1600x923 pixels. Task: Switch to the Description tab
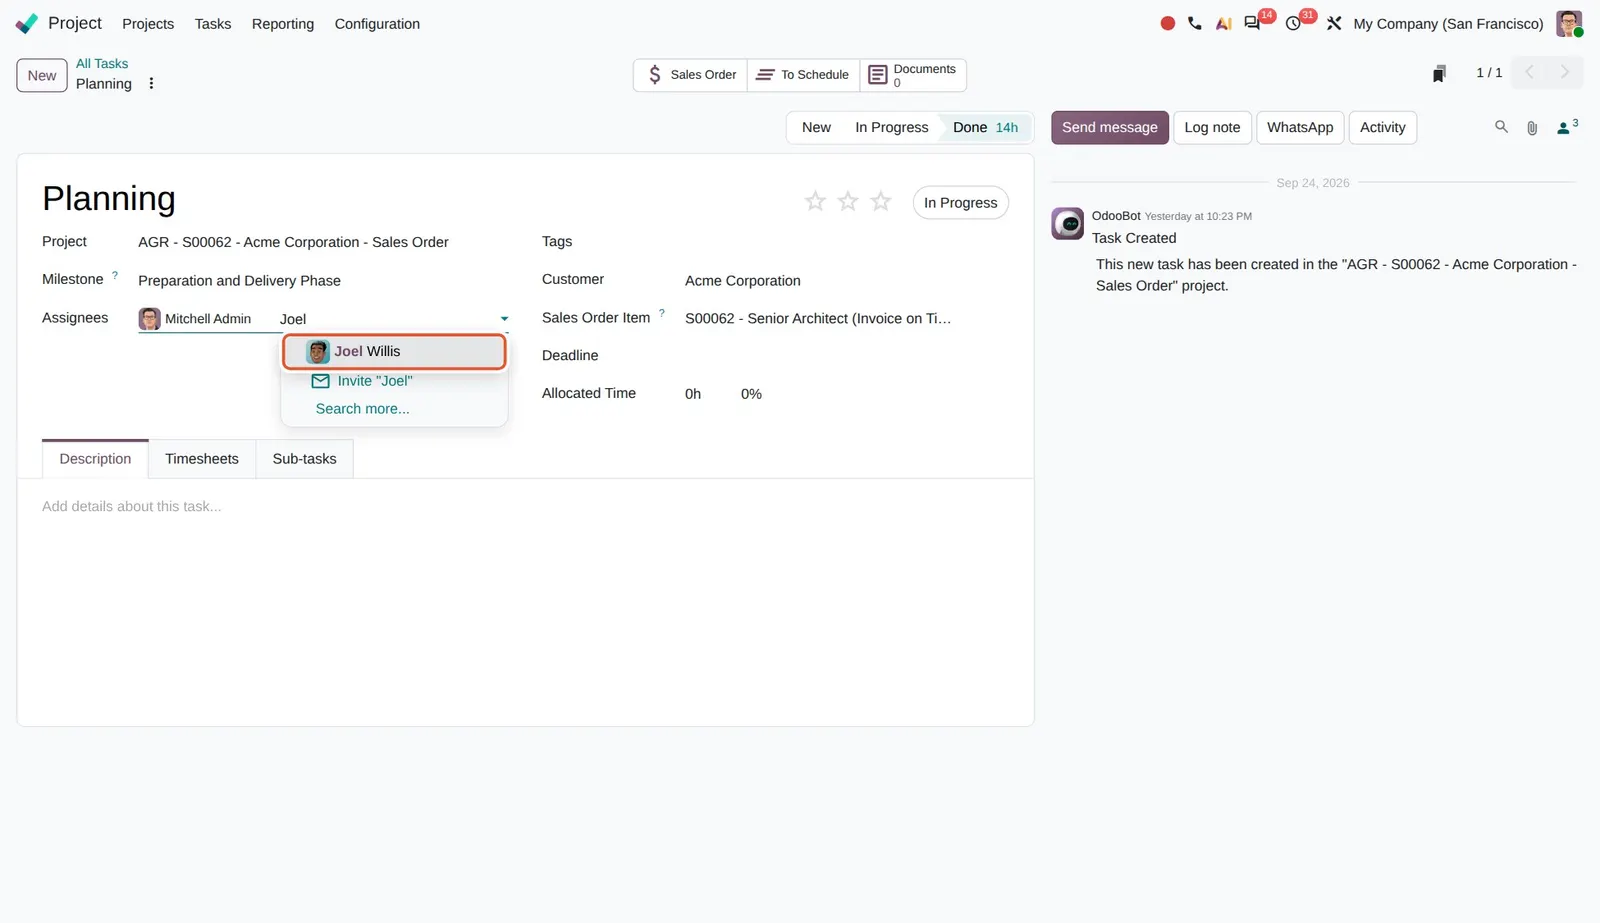[95, 459]
